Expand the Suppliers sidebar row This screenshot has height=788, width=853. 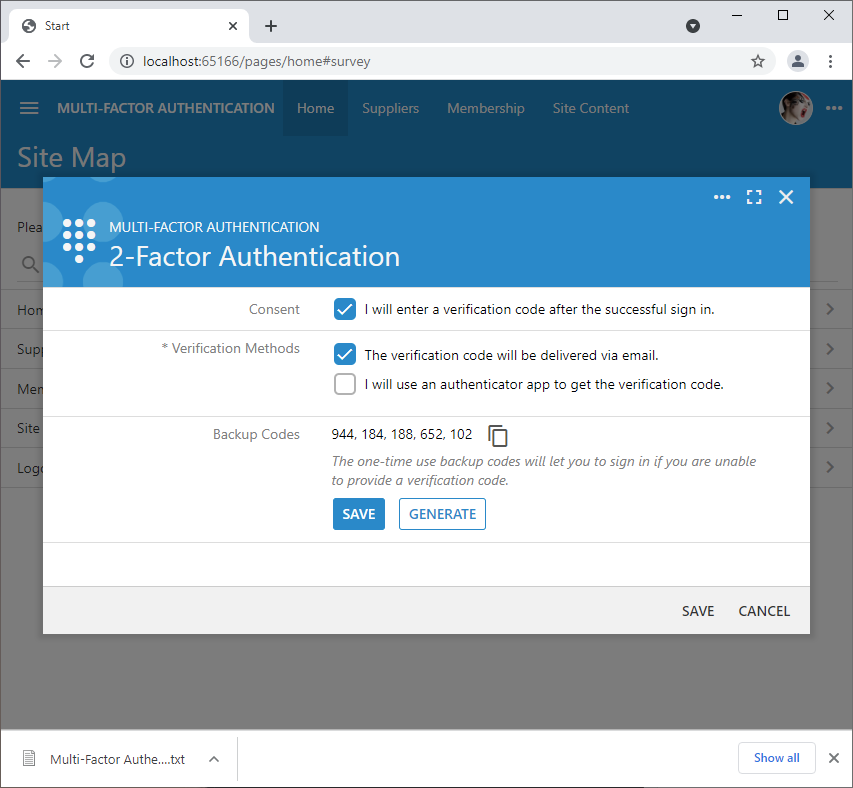pos(830,348)
